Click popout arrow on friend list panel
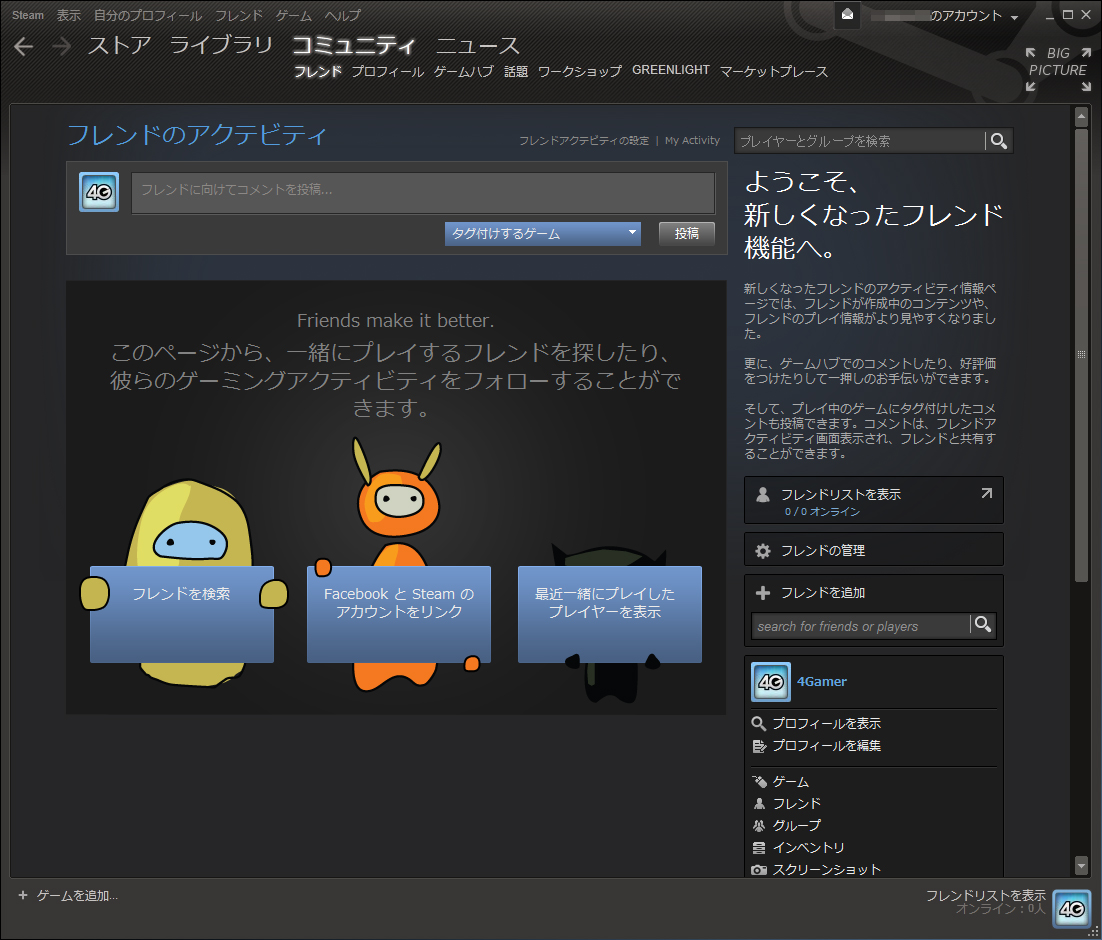1102x940 pixels. (987, 494)
